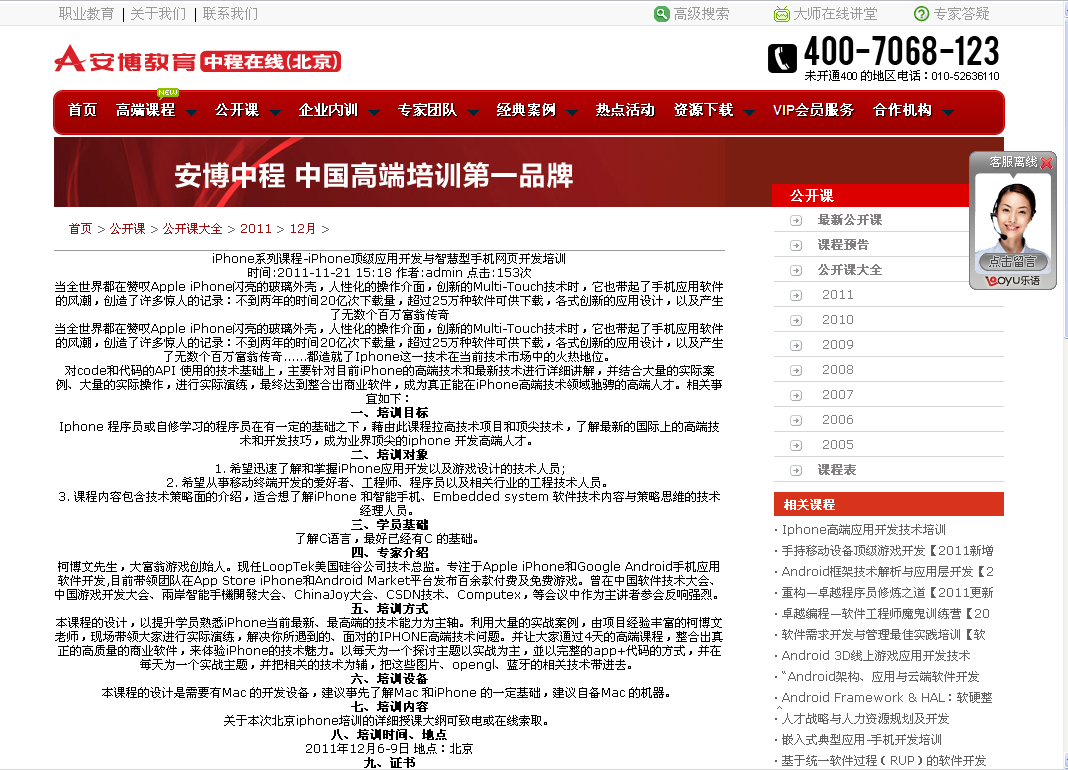The image size is (1068, 770).
Task: Expand the 企业内训 dropdown arrow
Action: coord(374,112)
